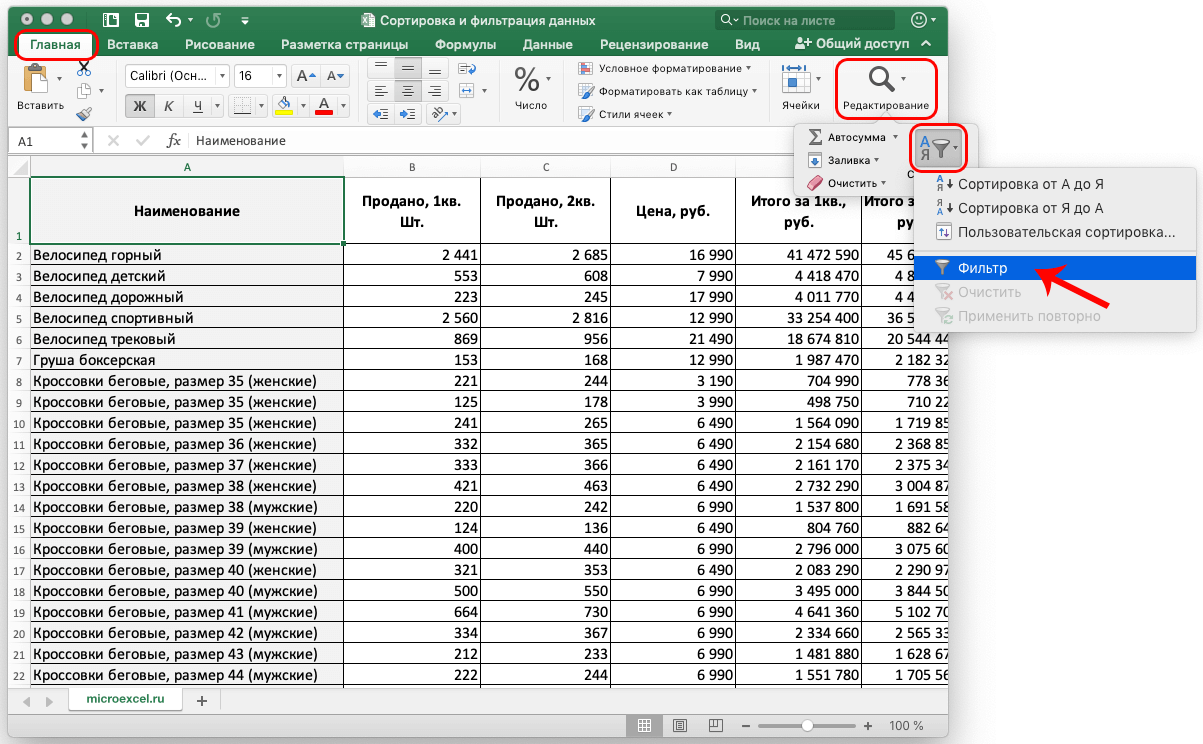Open the Формулы ribbon tab
This screenshot has width=1203, height=744.
[465, 44]
